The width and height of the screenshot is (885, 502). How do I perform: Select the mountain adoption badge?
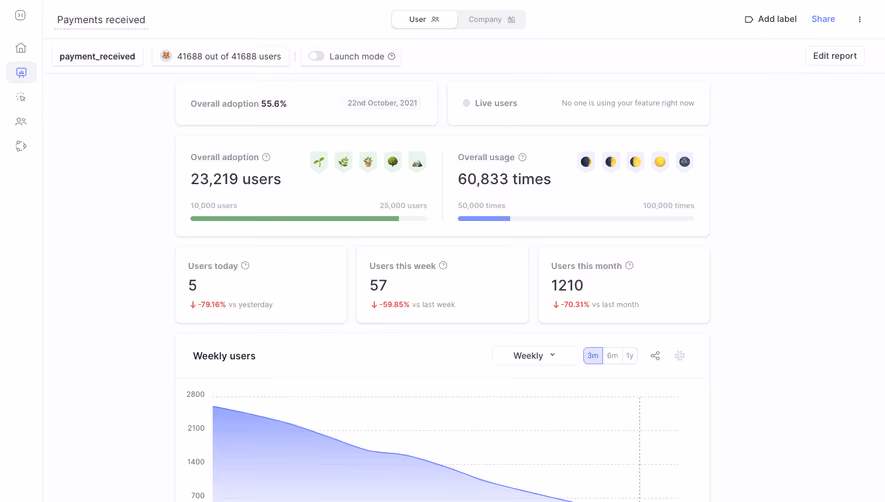point(417,162)
